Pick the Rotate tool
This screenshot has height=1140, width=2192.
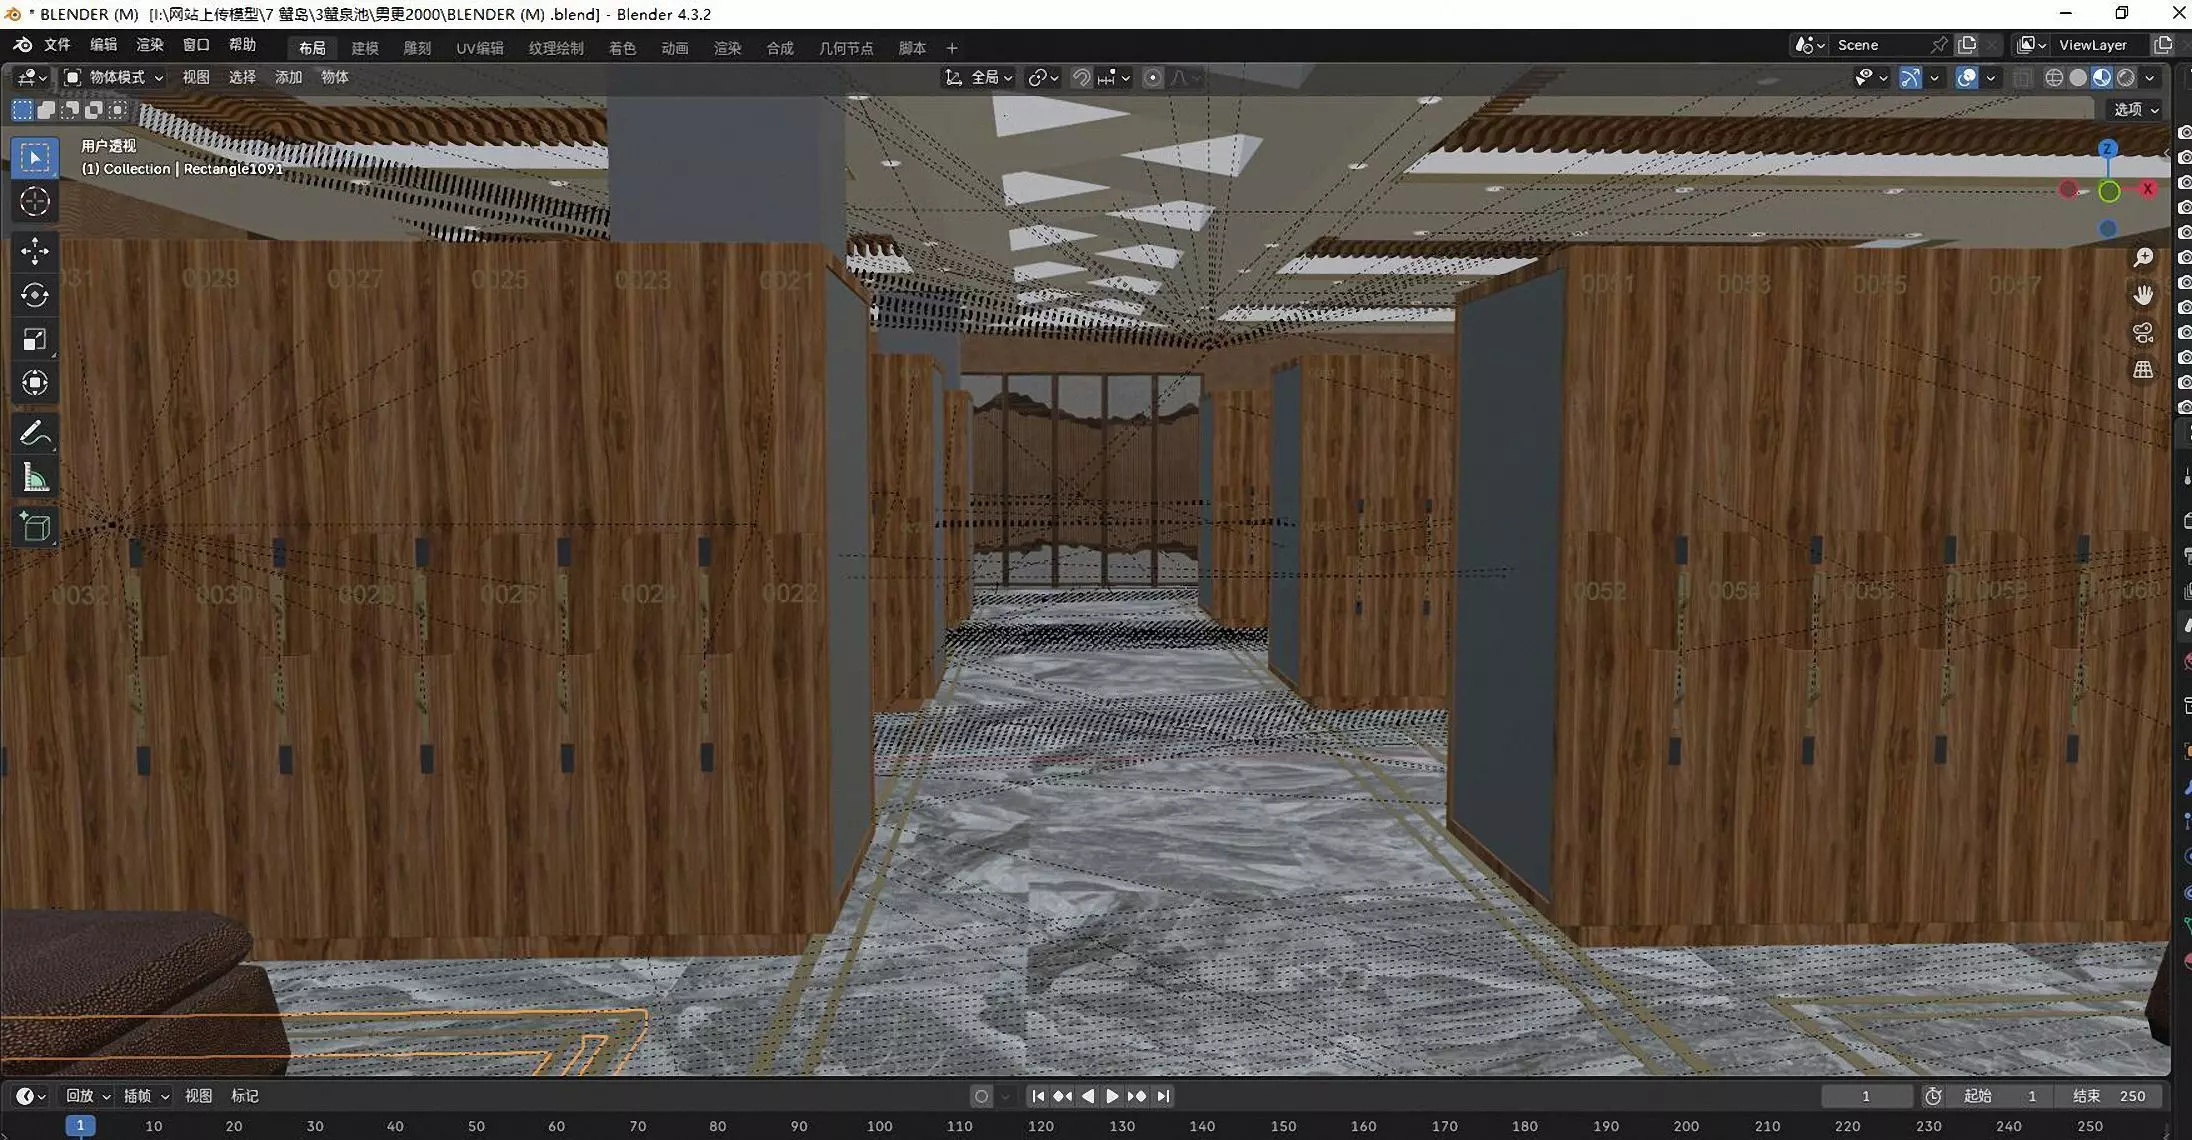pos(35,295)
